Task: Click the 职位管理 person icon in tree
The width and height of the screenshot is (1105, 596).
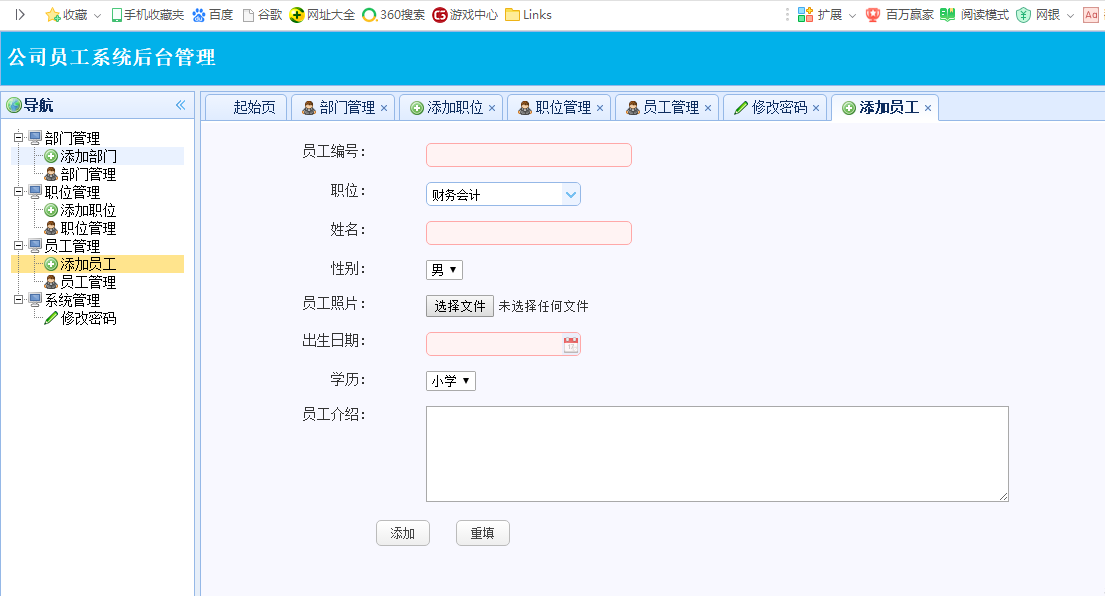Action: tap(51, 228)
